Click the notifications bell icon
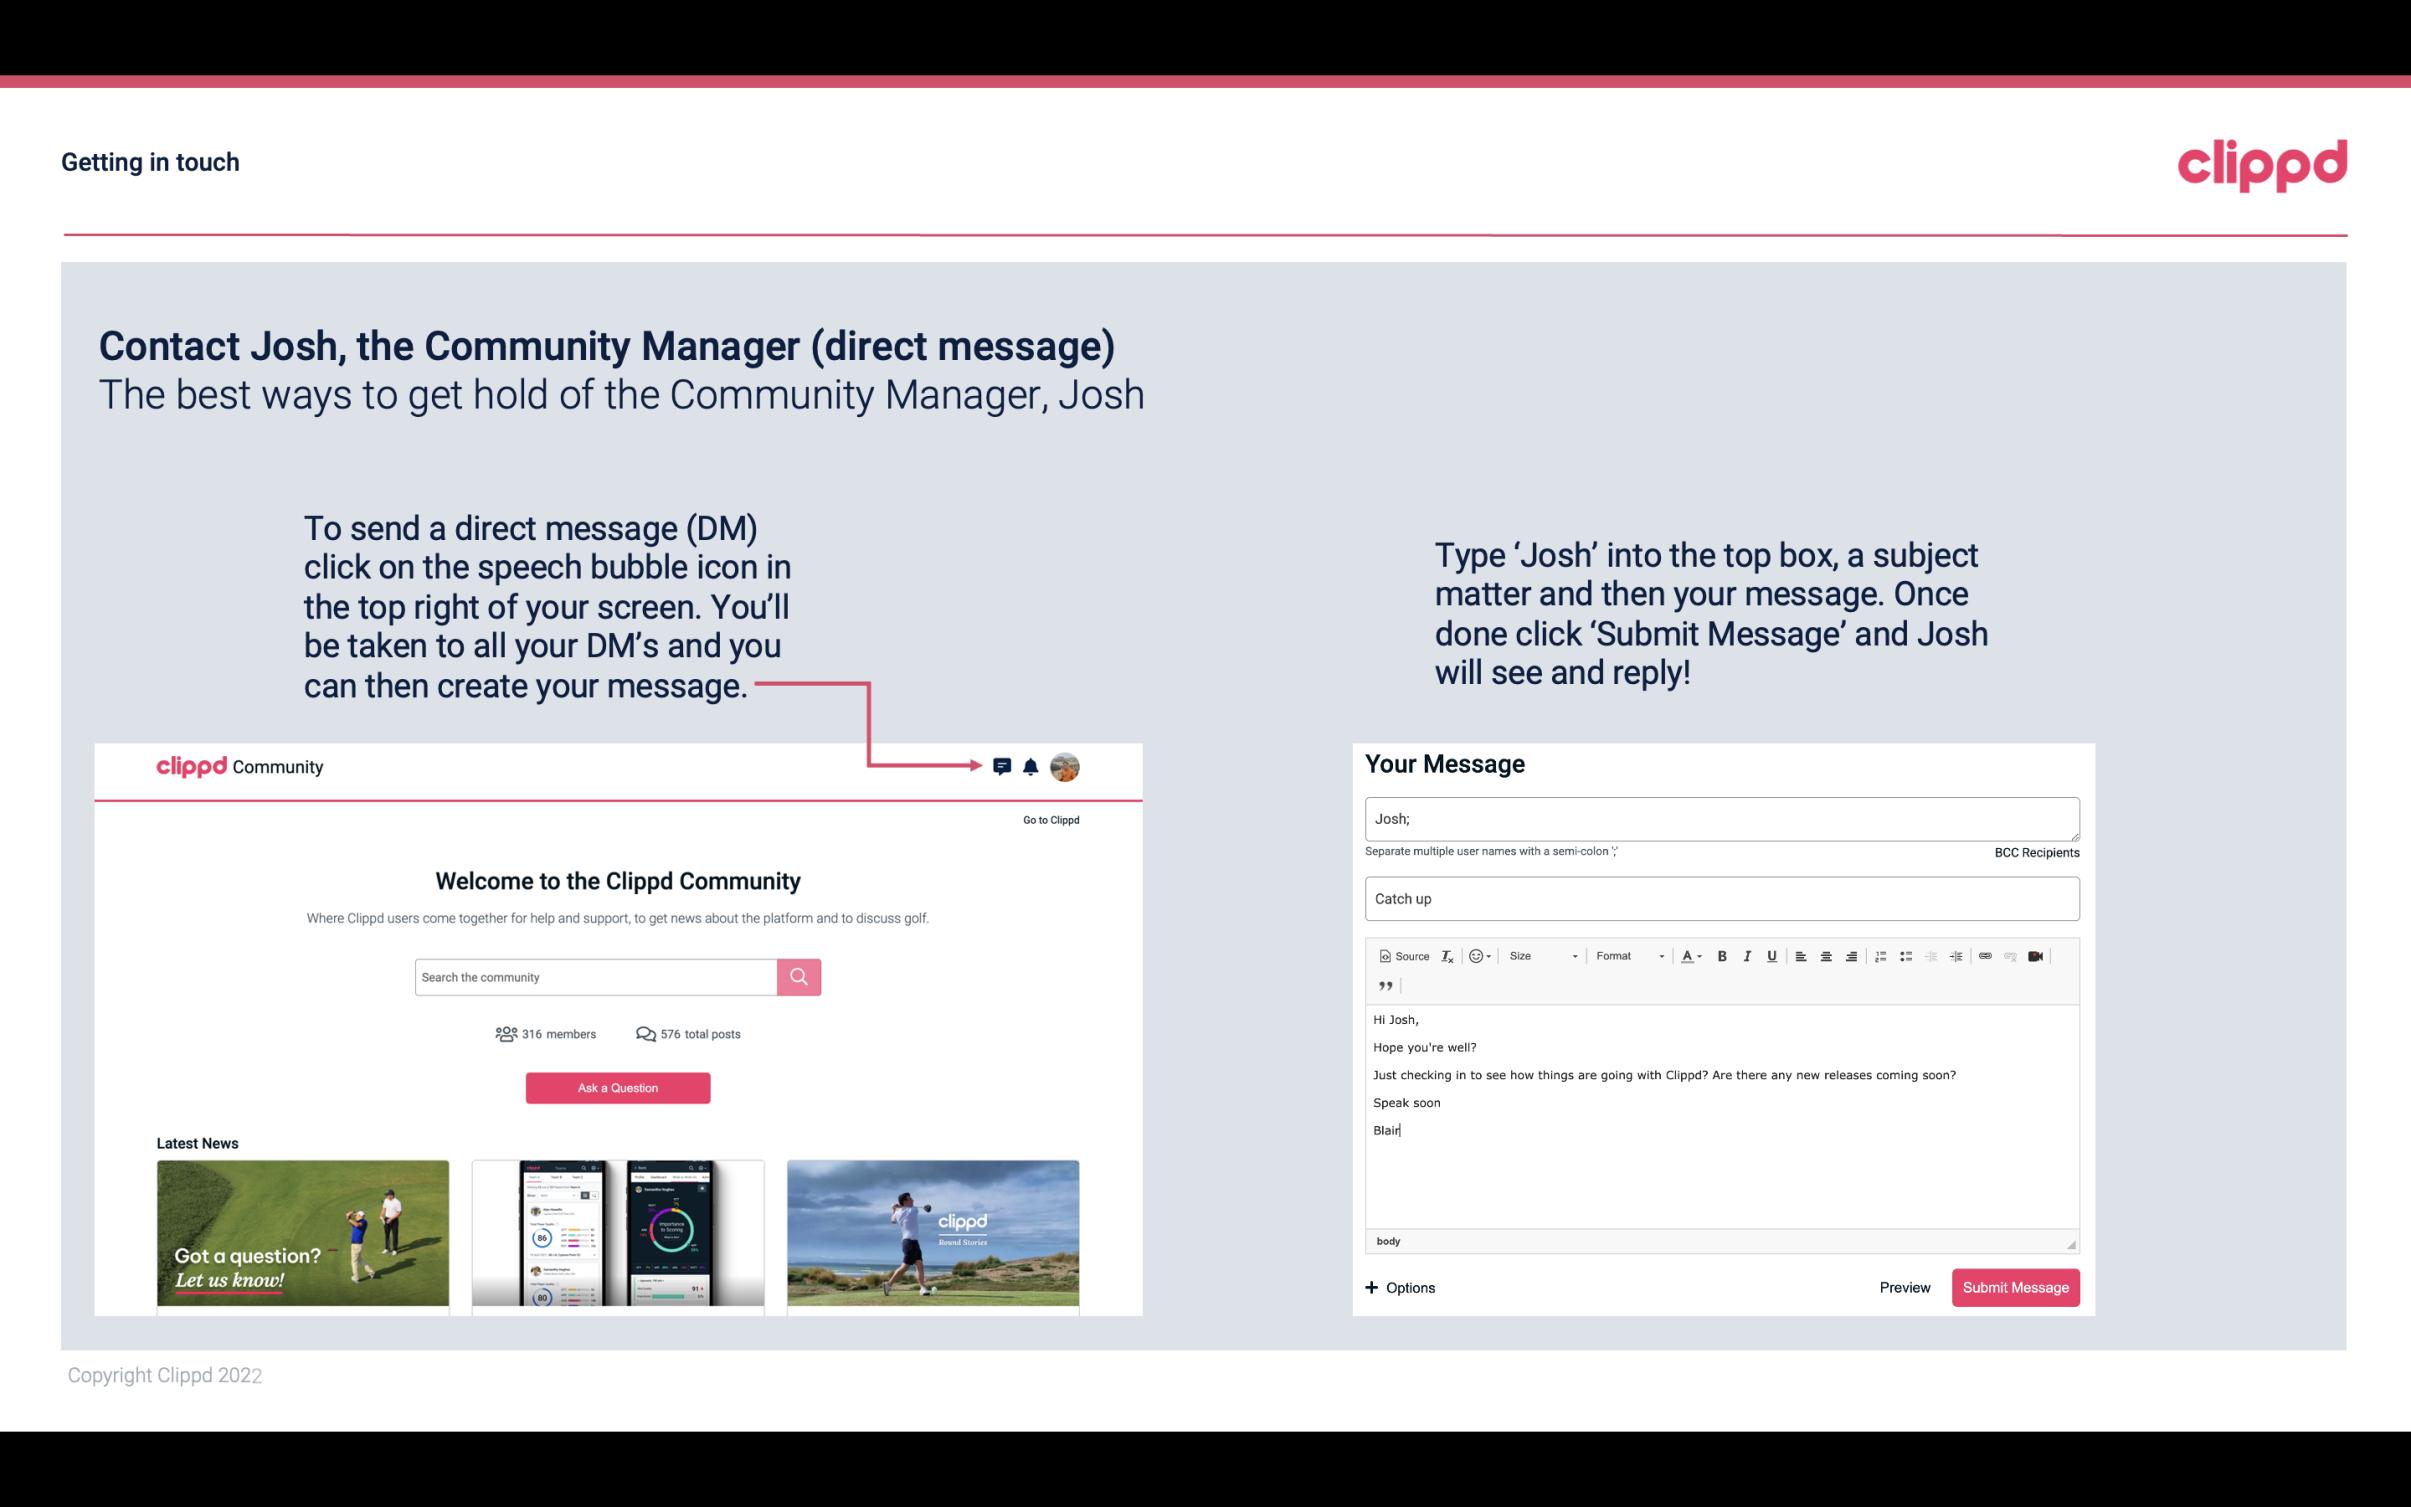This screenshot has height=1507, width=2411. click(1031, 767)
